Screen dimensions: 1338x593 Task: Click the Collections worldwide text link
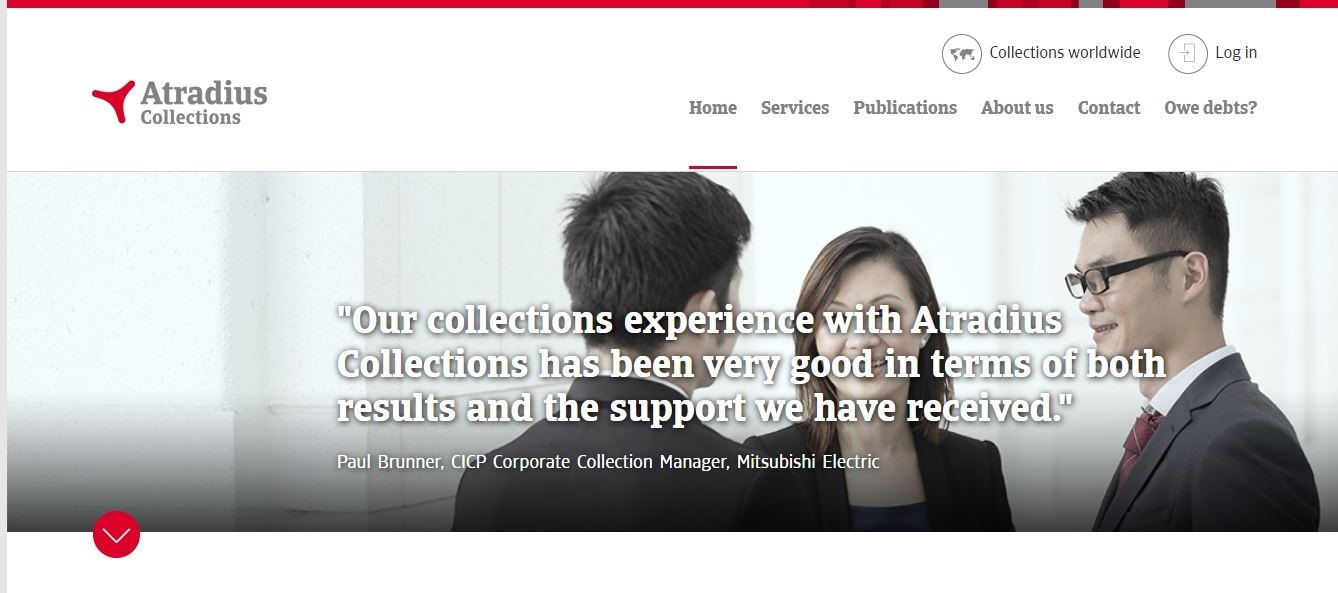[1065, 53]
